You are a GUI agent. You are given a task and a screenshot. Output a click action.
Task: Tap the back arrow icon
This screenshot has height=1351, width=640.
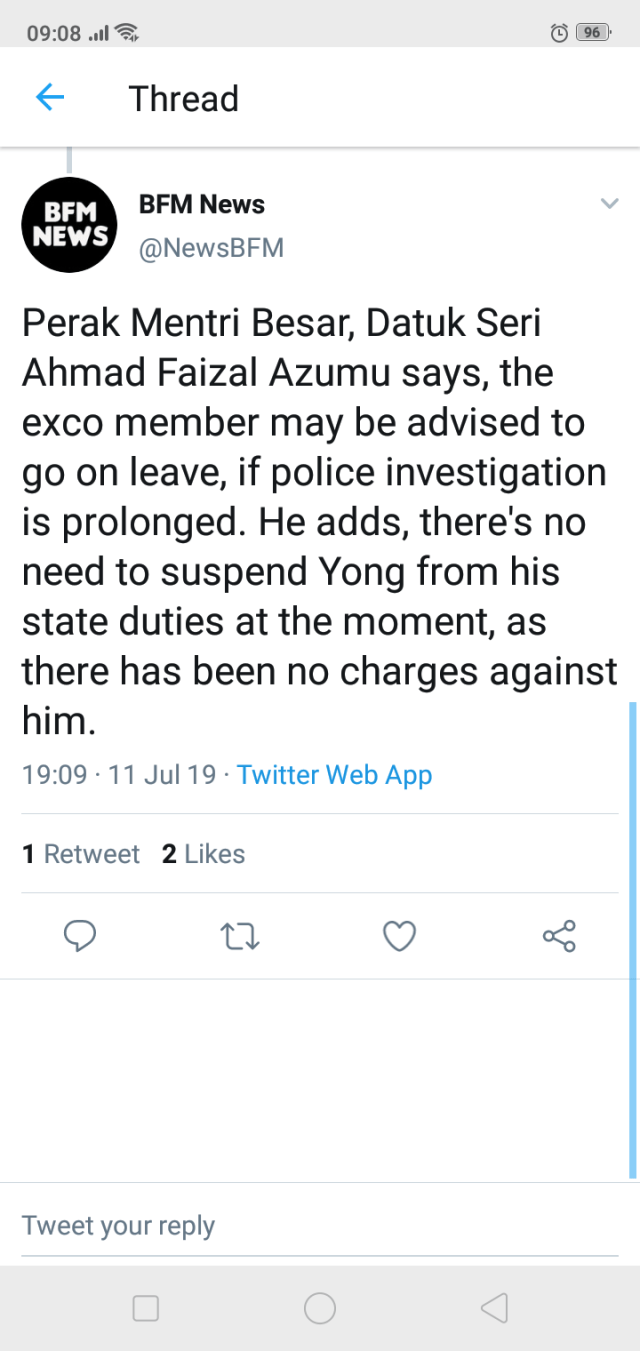(x=49, y=98)
